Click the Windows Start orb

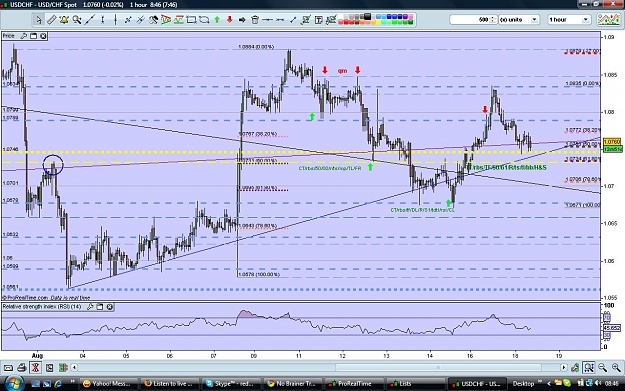tap(14, 383)
